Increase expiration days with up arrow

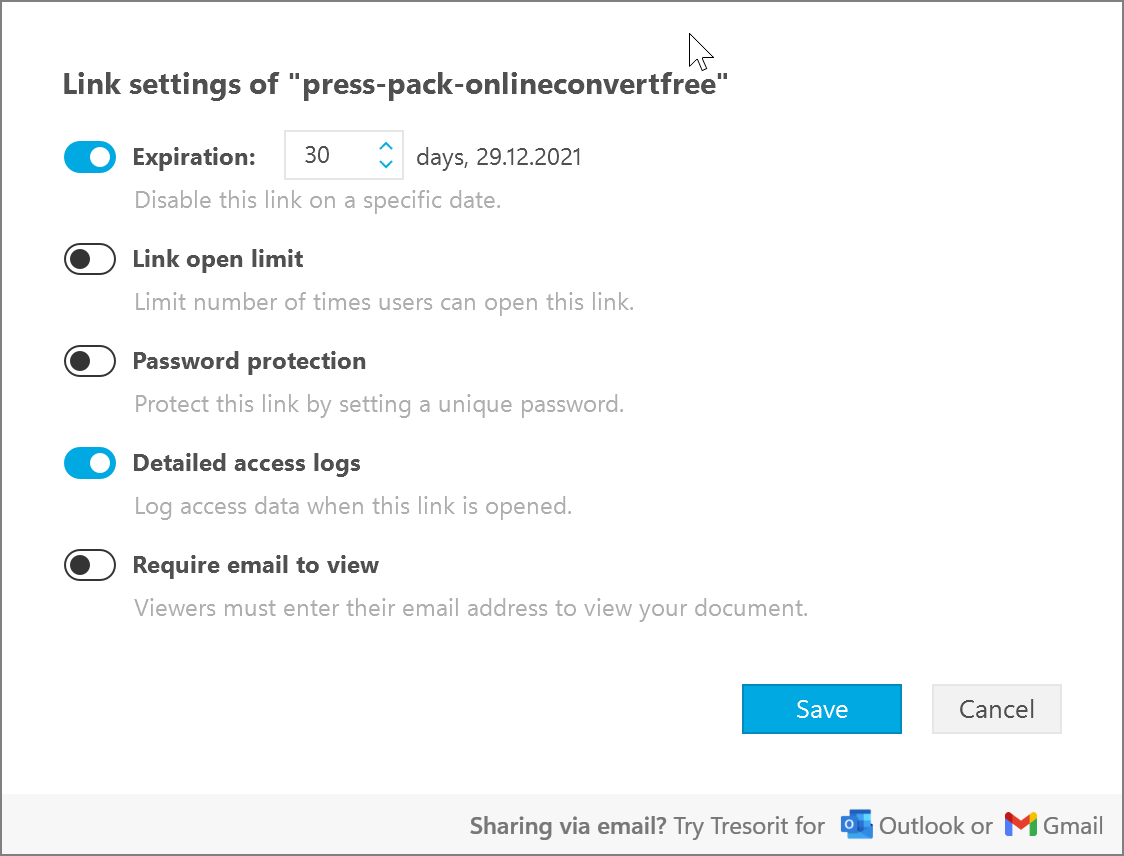pos(386,146)
